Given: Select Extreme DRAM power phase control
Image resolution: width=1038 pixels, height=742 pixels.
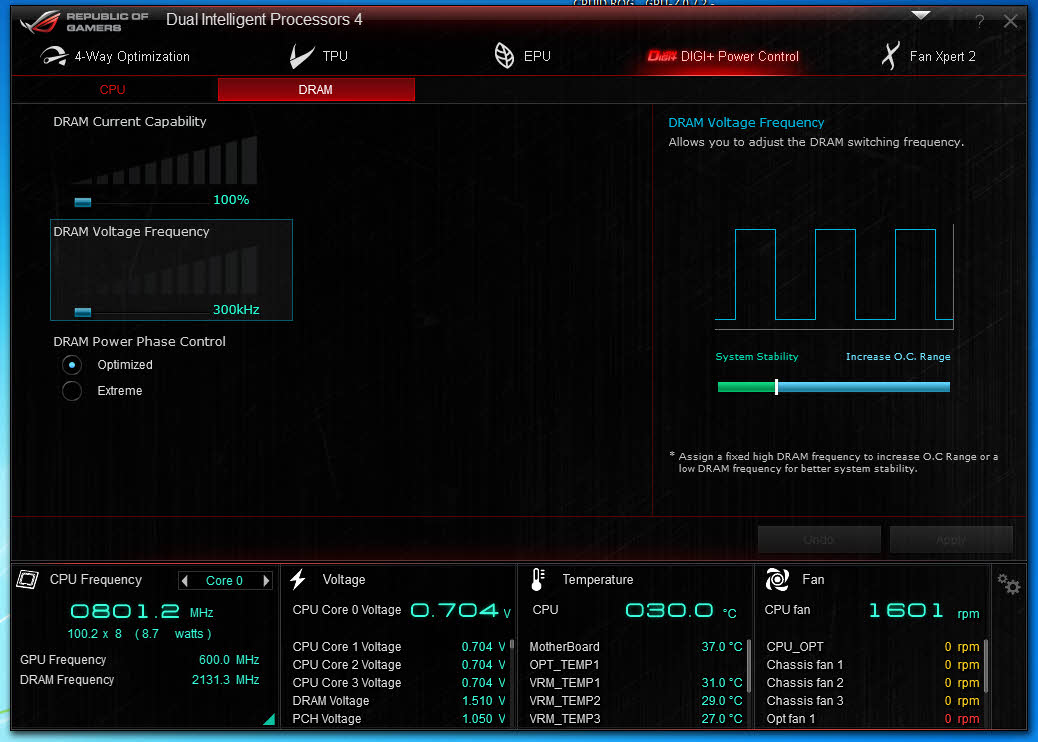Looking at the screenshot, I should point(72,391).
